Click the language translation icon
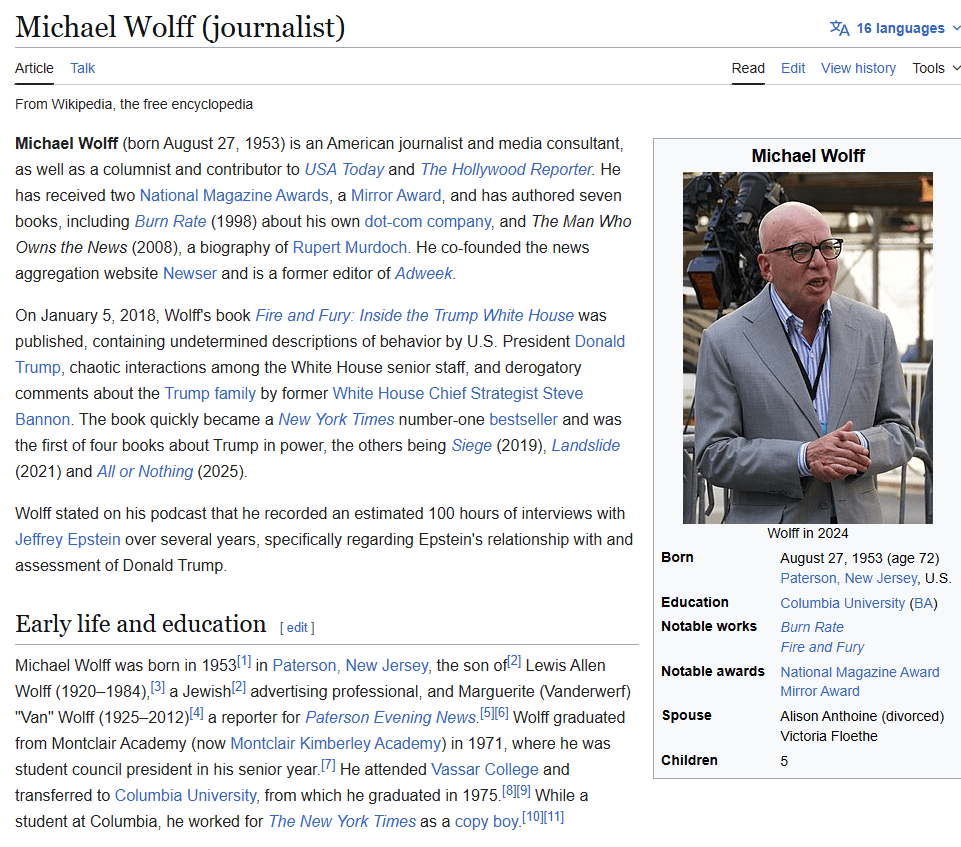The image size is (961, 847). [x=839, y=28]
